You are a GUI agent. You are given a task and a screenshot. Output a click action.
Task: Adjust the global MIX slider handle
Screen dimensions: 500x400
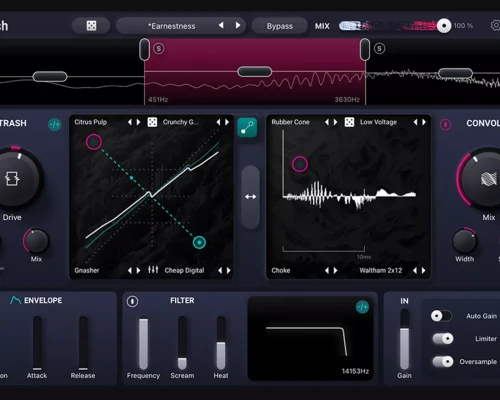point(444,26)
